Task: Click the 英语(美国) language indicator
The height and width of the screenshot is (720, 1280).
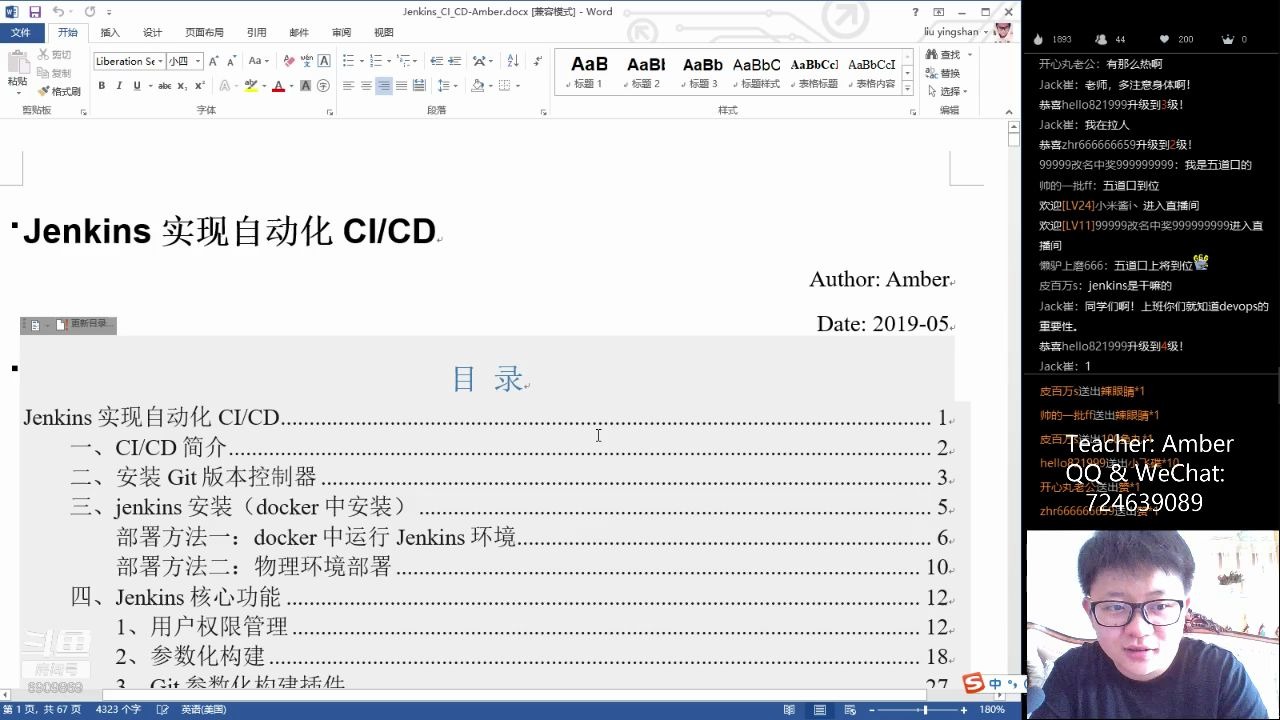Action: pos(203,710)
